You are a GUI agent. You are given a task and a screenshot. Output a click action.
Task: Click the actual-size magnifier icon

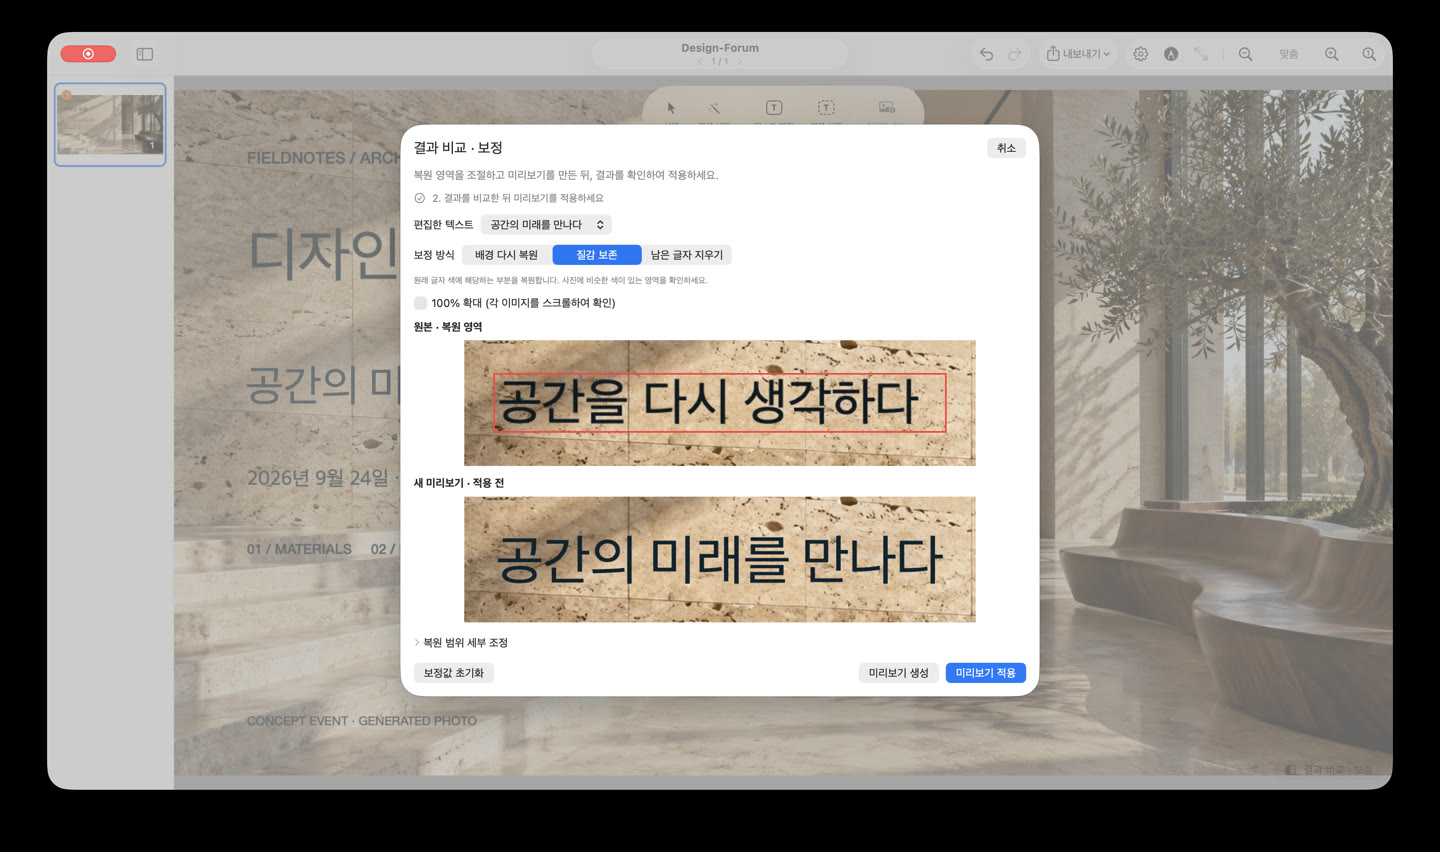click(1369, 54)
